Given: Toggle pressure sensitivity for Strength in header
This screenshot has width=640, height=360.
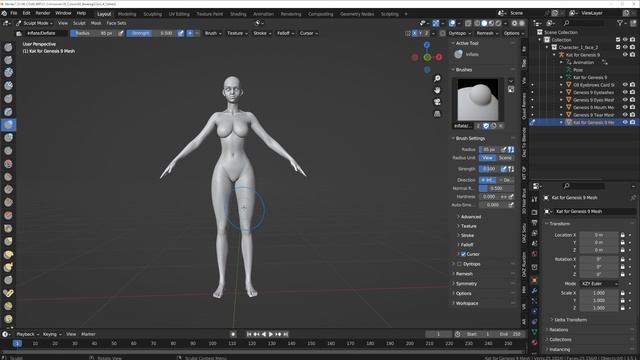Looking at the screenshot, I should click(181, 33).
